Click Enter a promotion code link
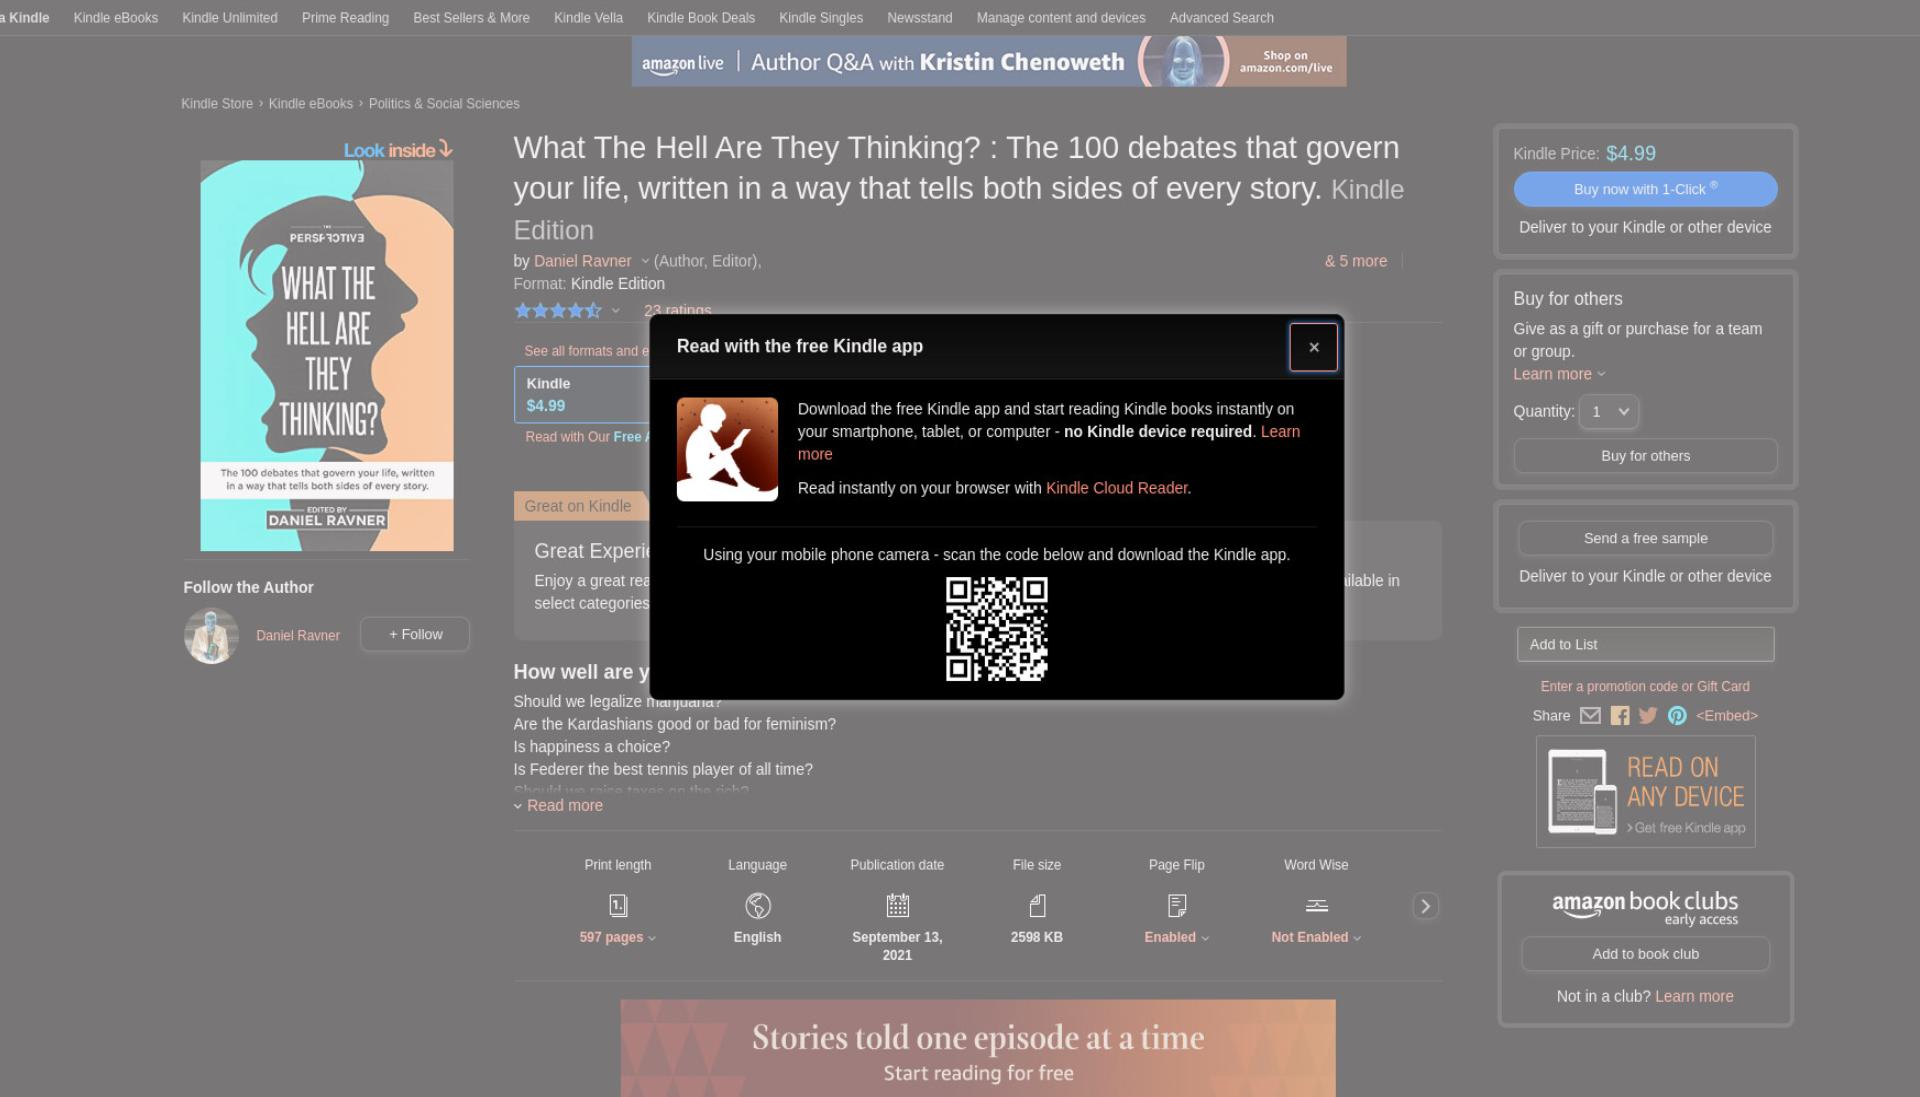The width and height of the screenshot is (1920, 1097). coord(1645,686)
